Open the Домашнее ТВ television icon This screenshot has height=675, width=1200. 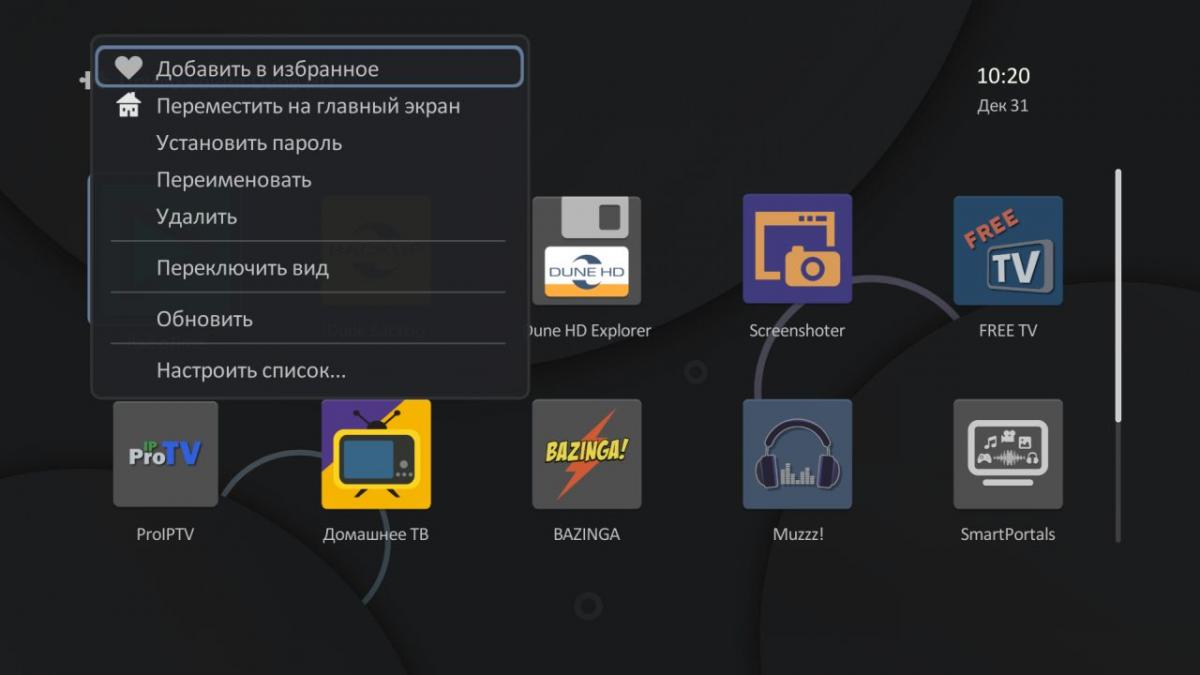tap(376, 454)
